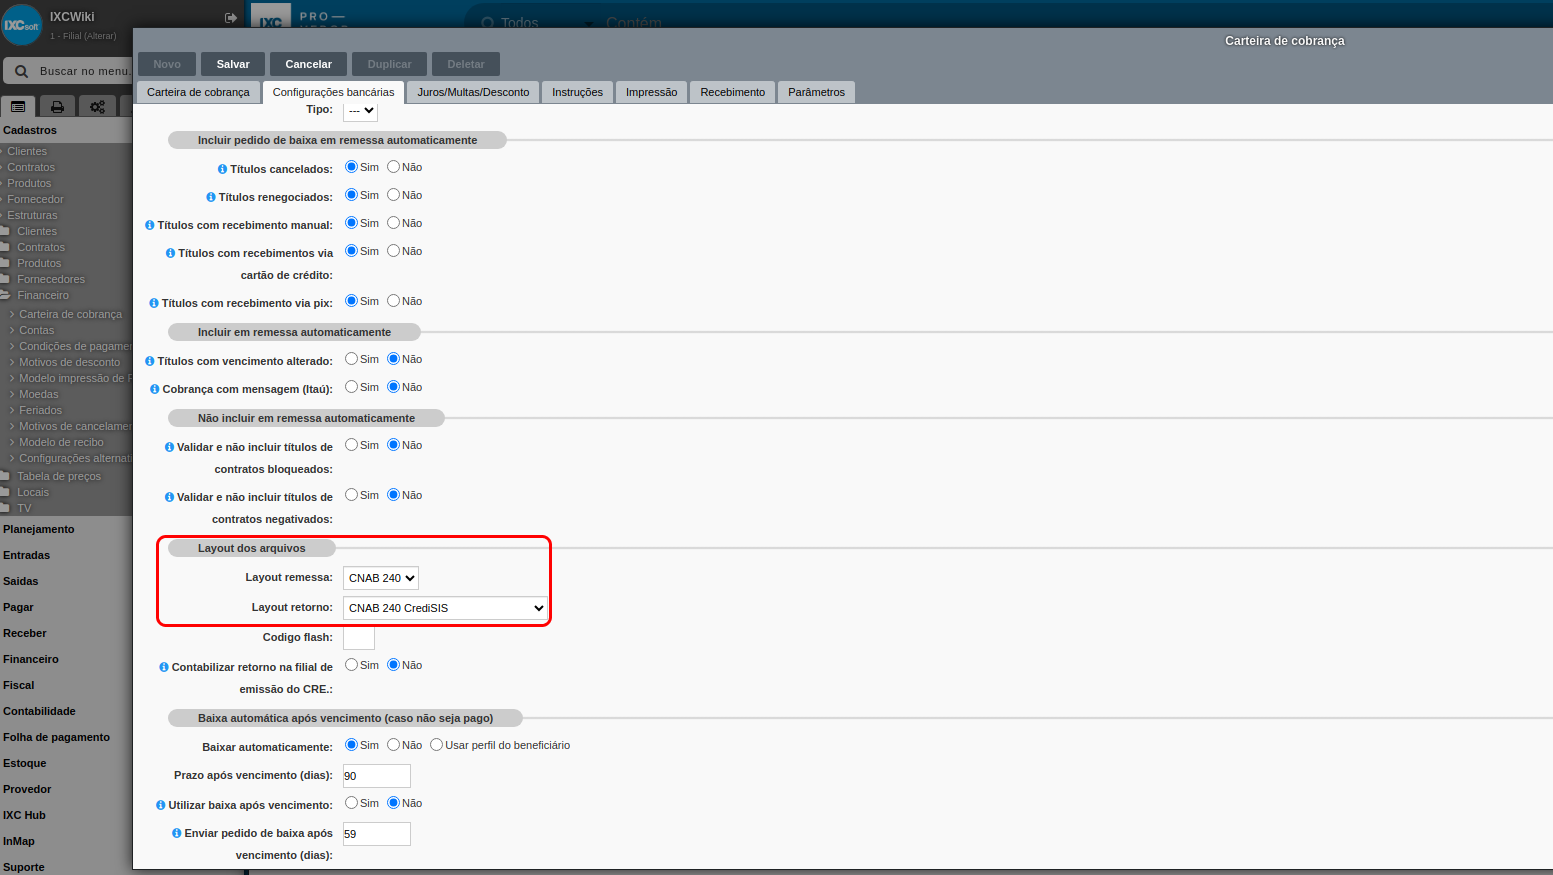Click the Novo button
The width and height of the screenshot is (1553, 875).
167,64
